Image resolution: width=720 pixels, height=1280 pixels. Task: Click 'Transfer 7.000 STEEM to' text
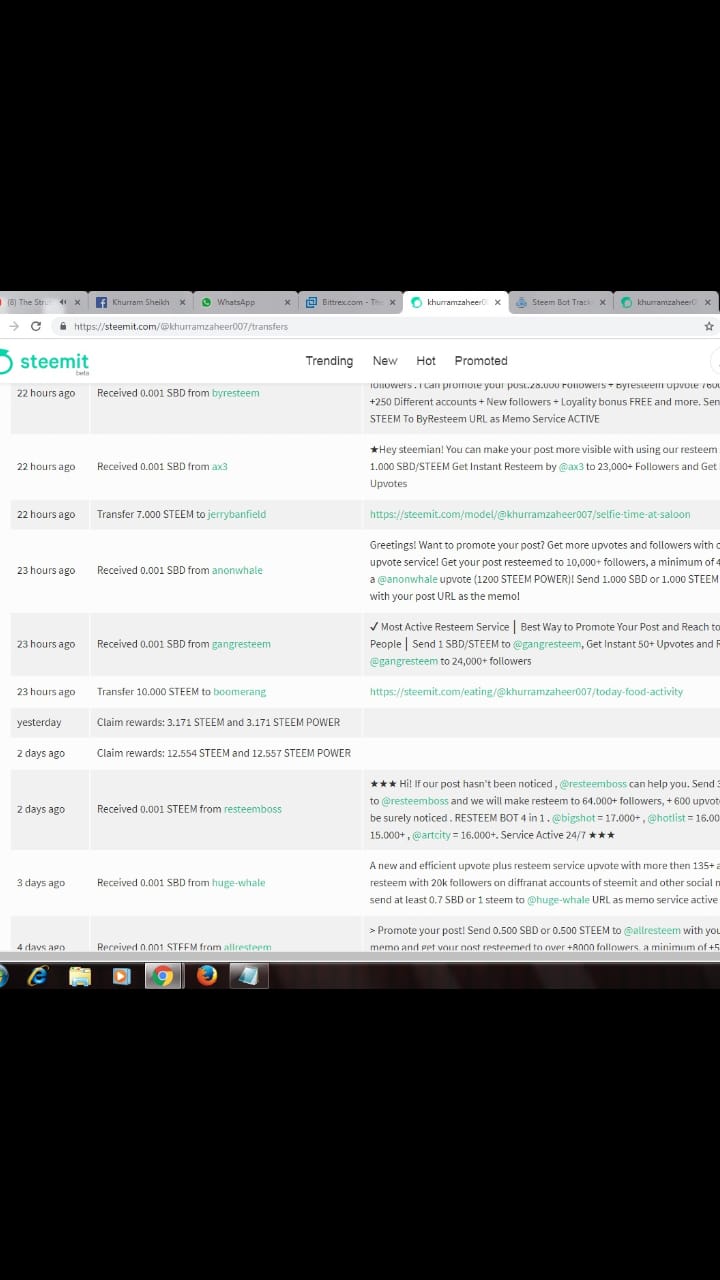[151, 514]
